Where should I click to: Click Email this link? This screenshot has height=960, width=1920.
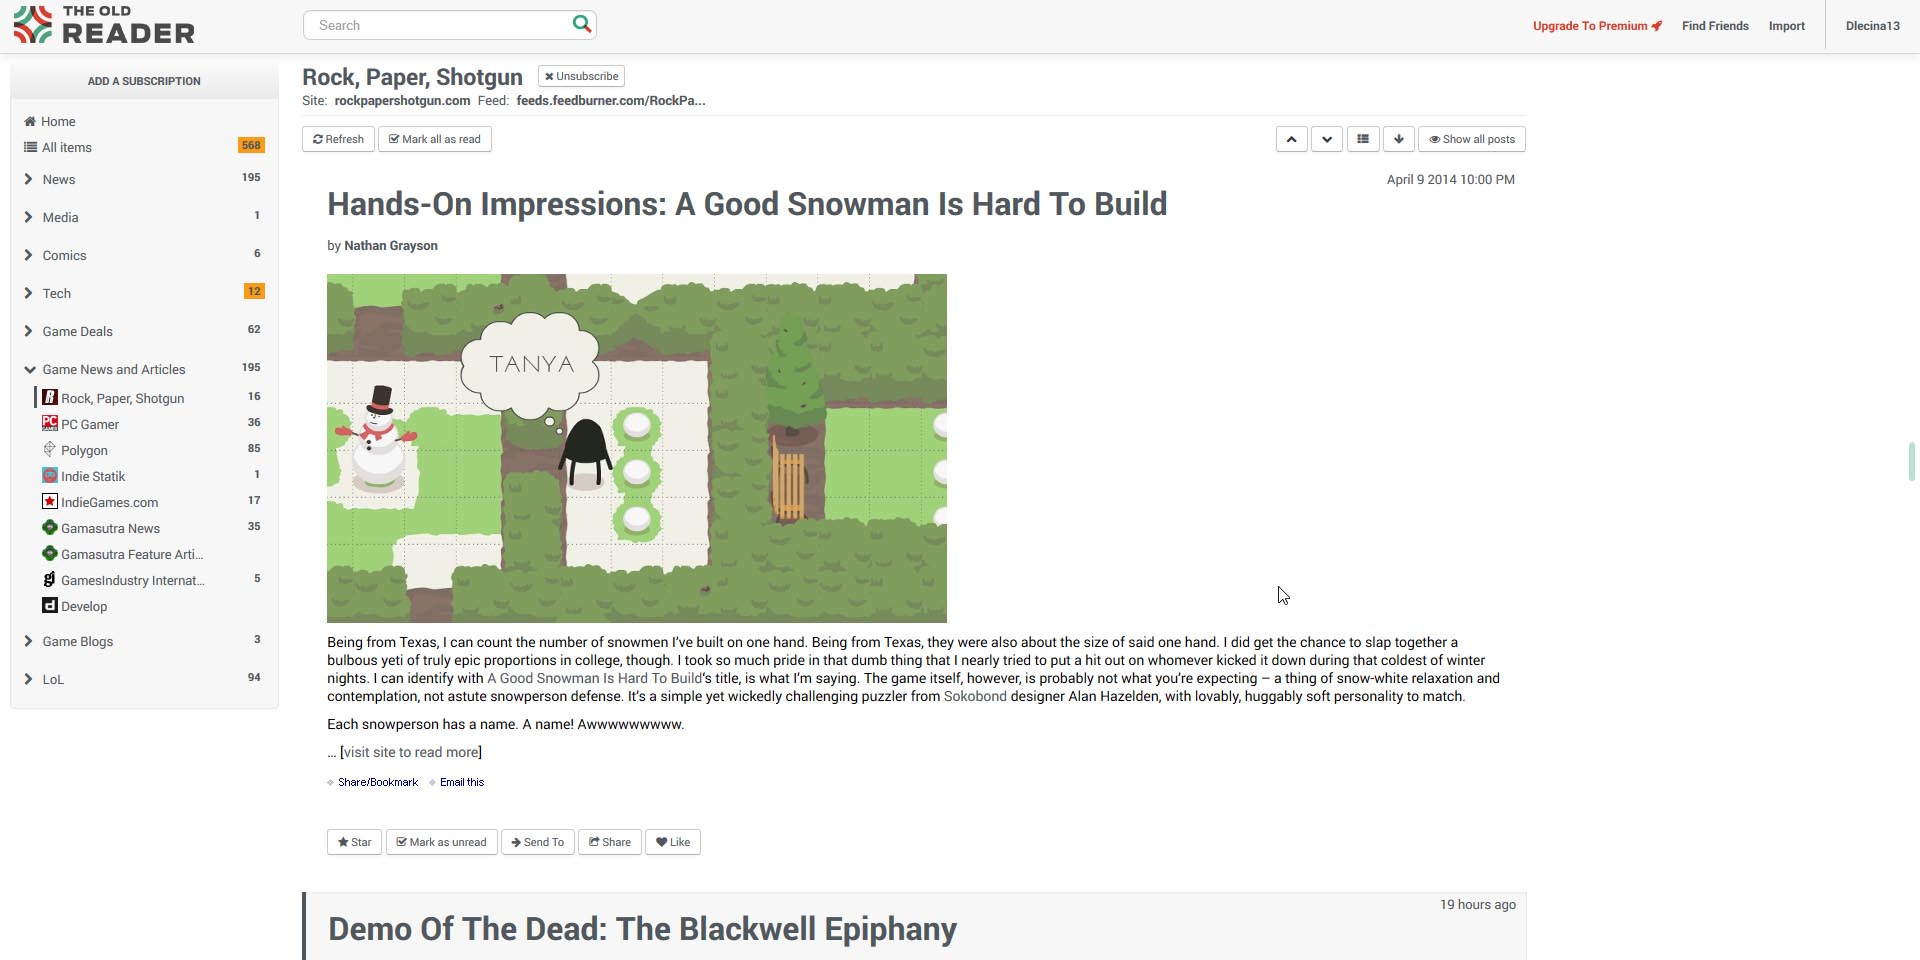coord(462,782)
